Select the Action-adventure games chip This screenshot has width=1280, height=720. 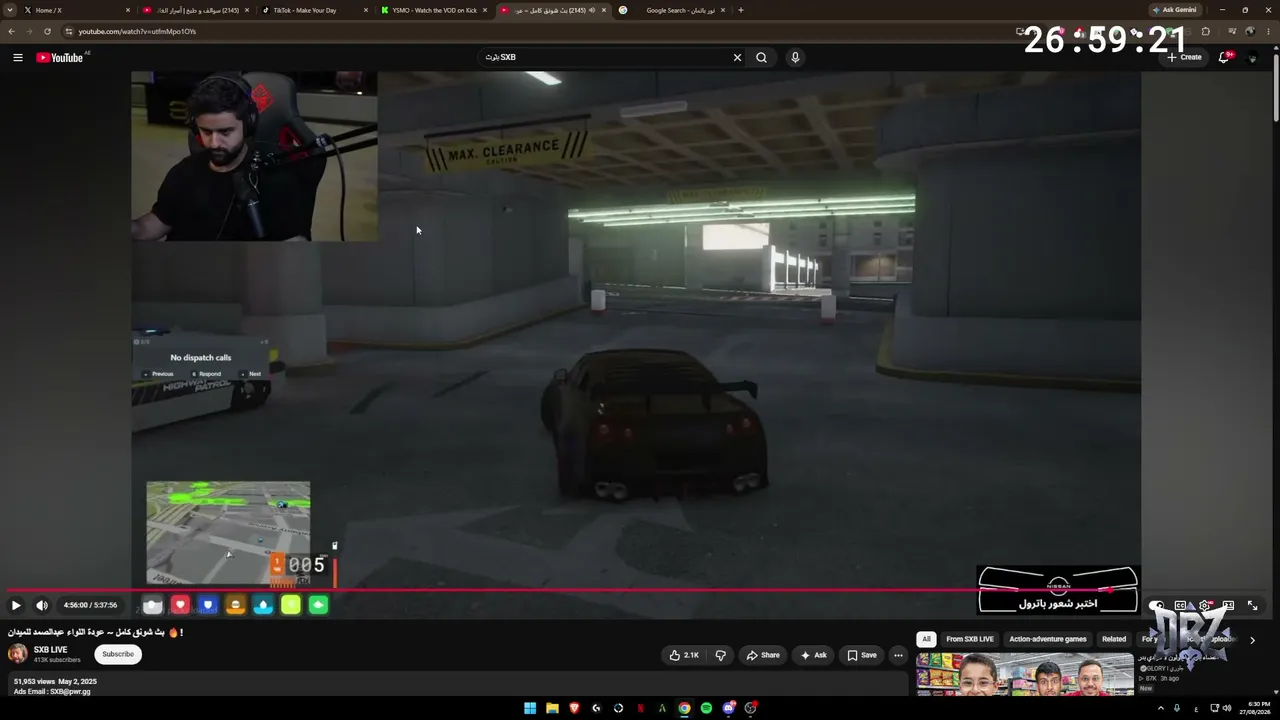pyautogui.click(x=1048, y=639)
